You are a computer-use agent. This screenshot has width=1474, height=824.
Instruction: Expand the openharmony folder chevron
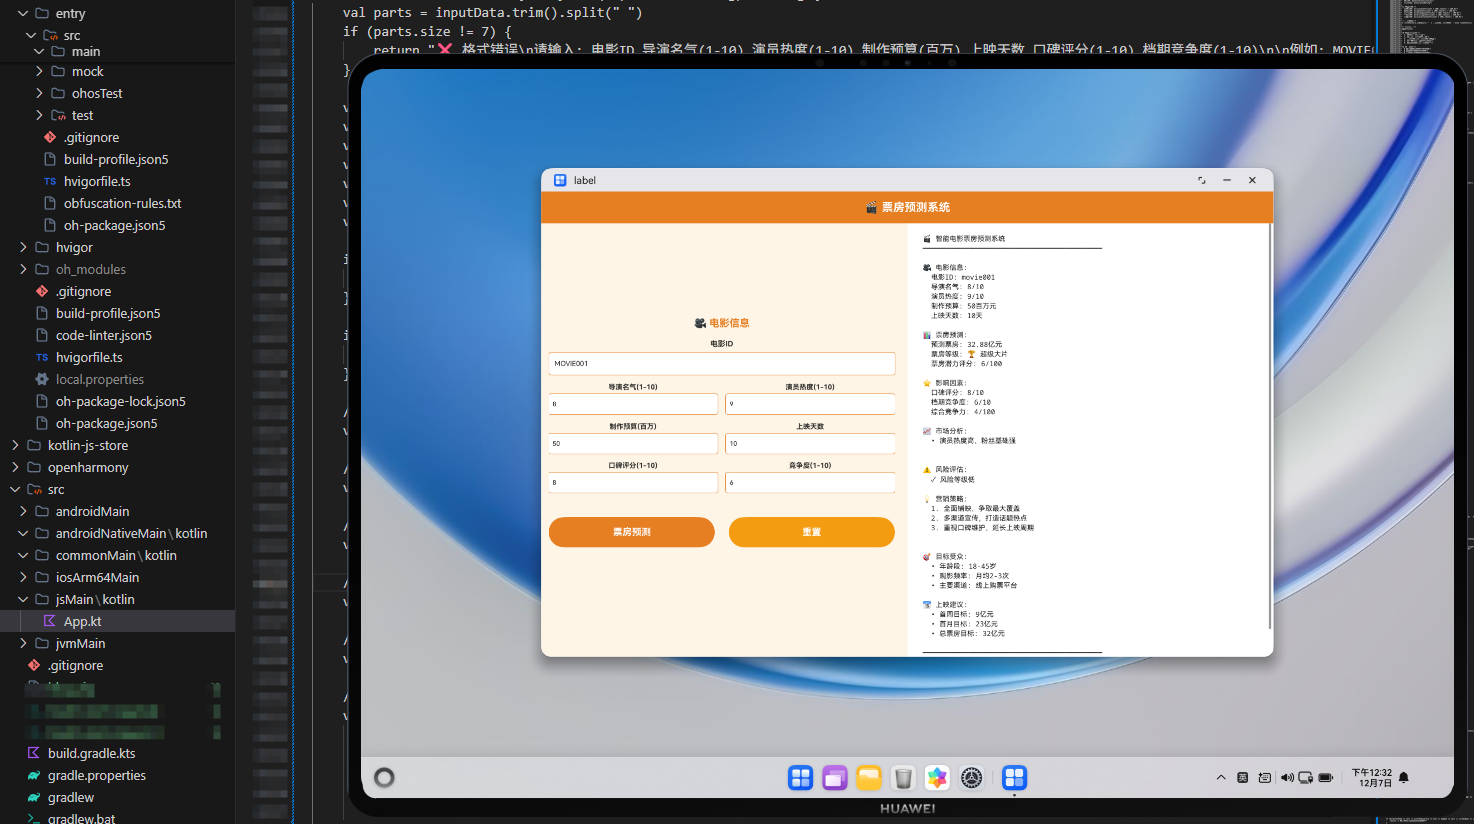(15, 467)
